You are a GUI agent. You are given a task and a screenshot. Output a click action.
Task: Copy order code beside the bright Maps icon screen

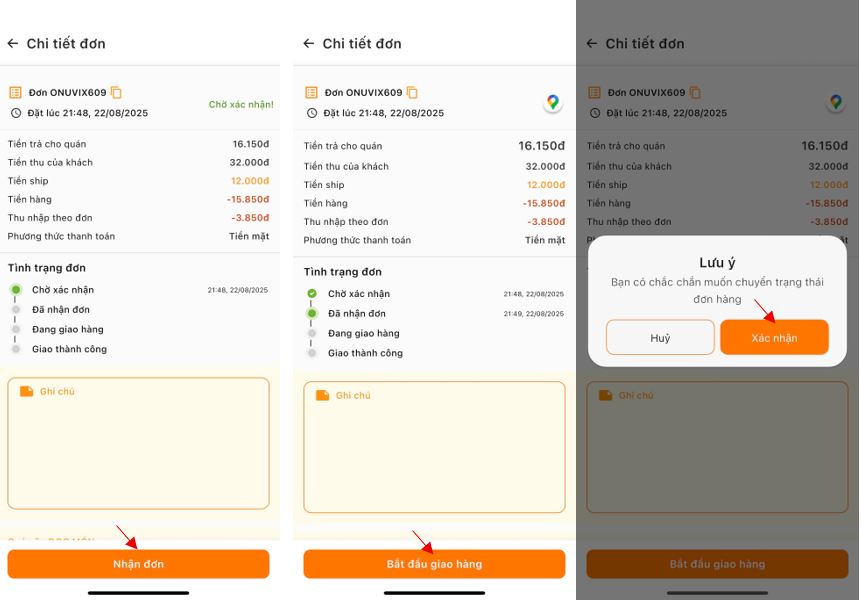(x=412, y=93)
